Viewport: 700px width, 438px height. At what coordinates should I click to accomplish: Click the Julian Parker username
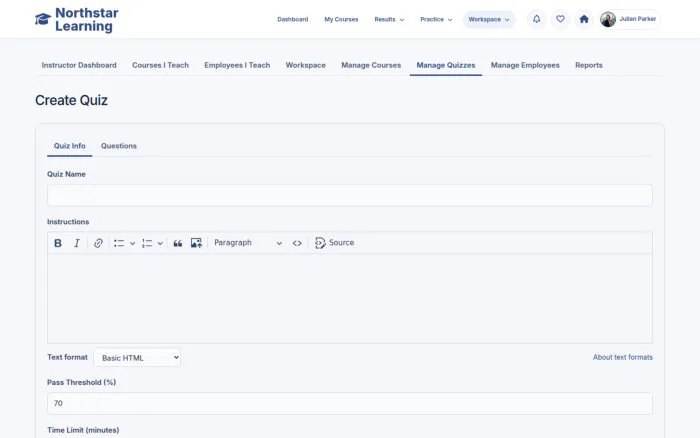638,19
